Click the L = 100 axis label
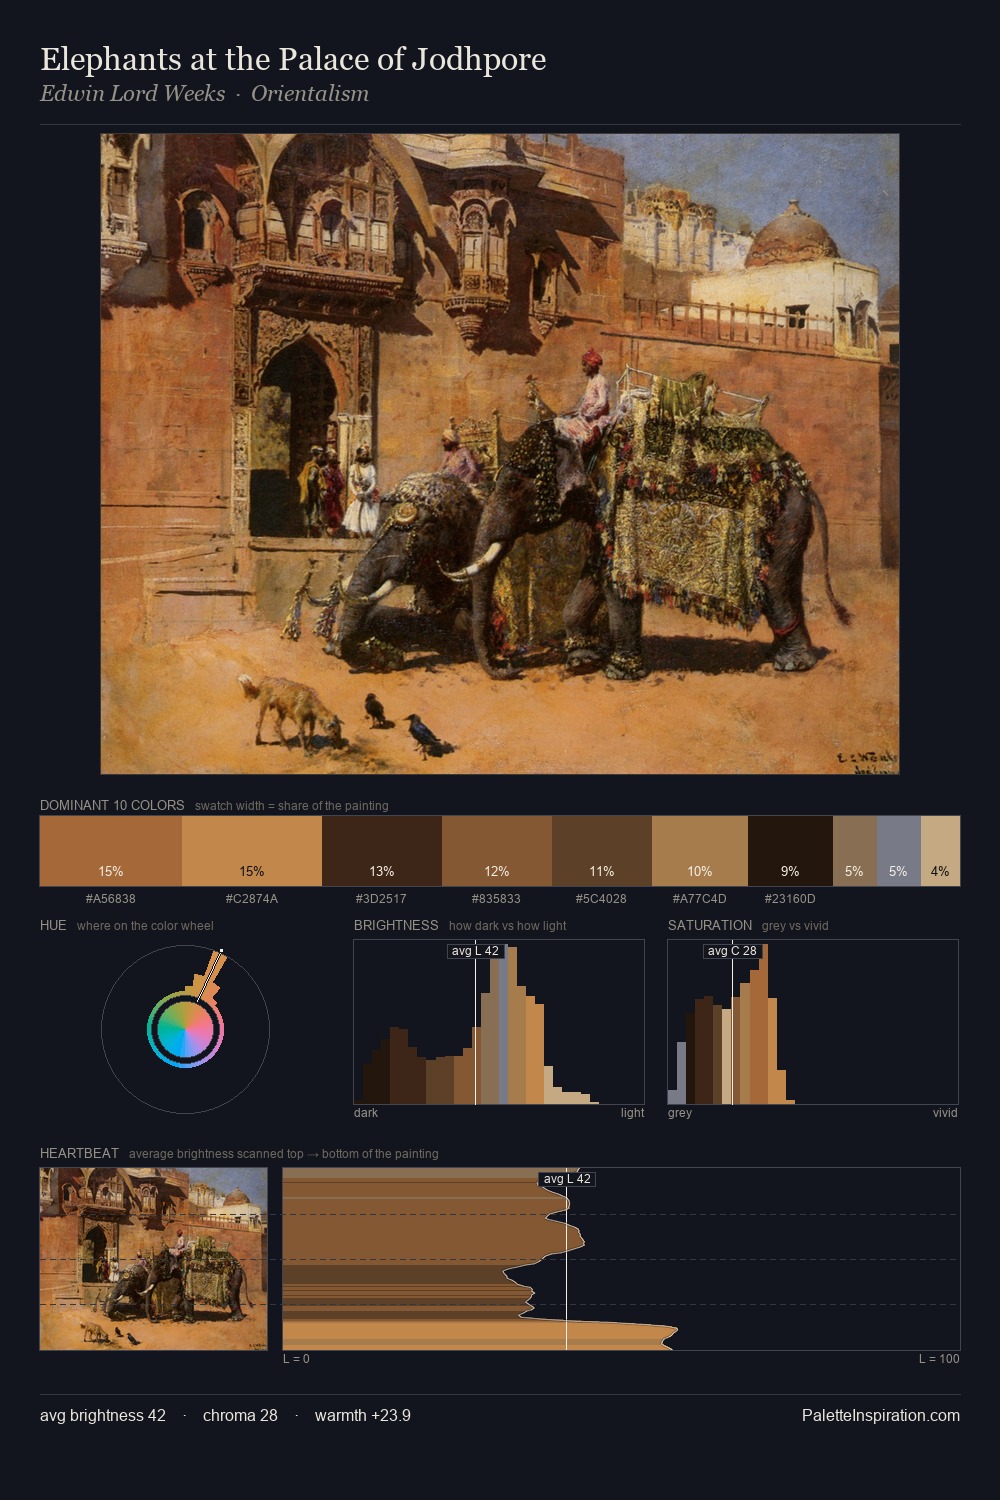 tap(939, 1359)
